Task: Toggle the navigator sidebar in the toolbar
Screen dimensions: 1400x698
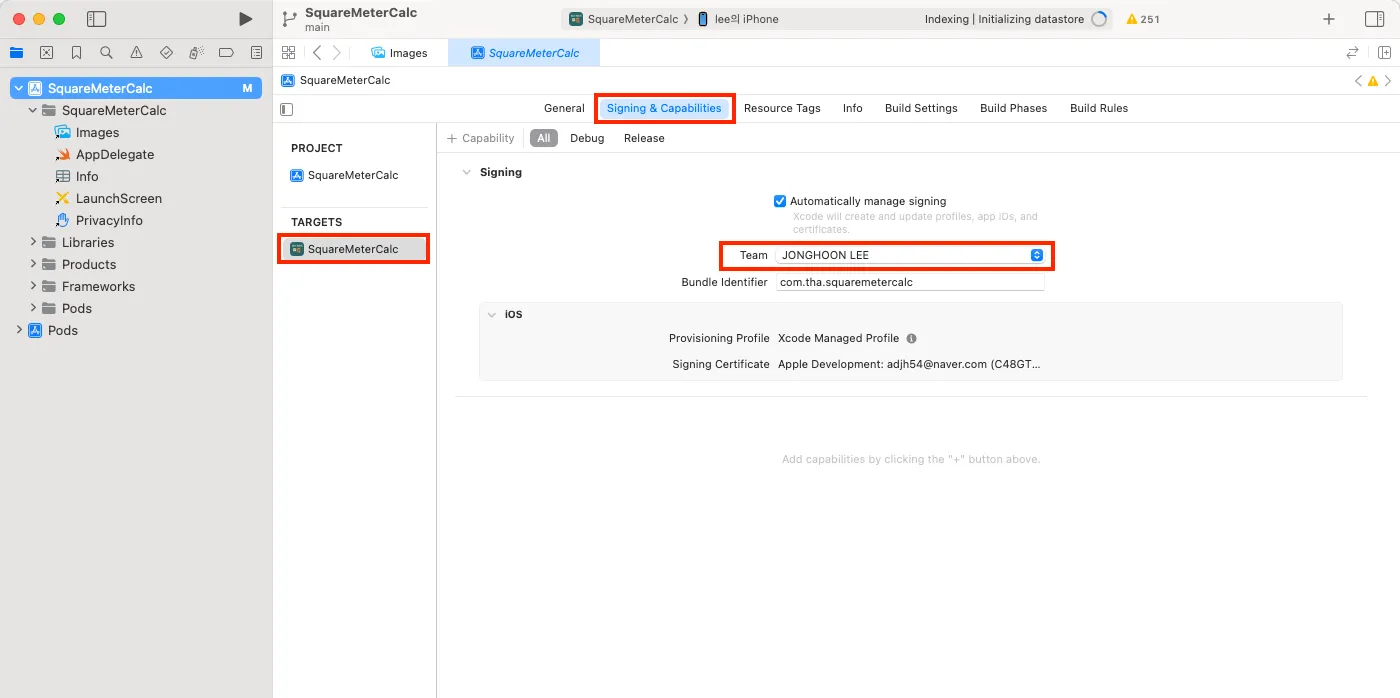Action: pyautogui.click(x=97, y=19)
